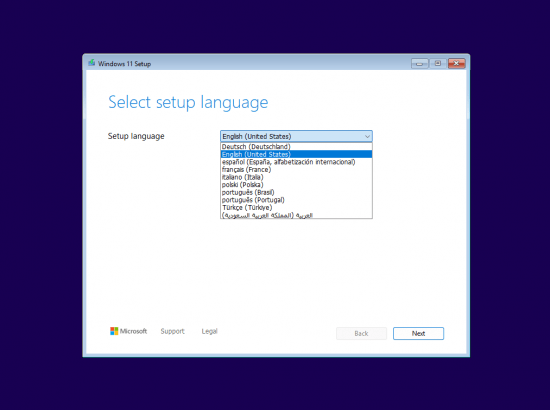Choose italiano (Italia) from dropdown list

pos(296,177)
